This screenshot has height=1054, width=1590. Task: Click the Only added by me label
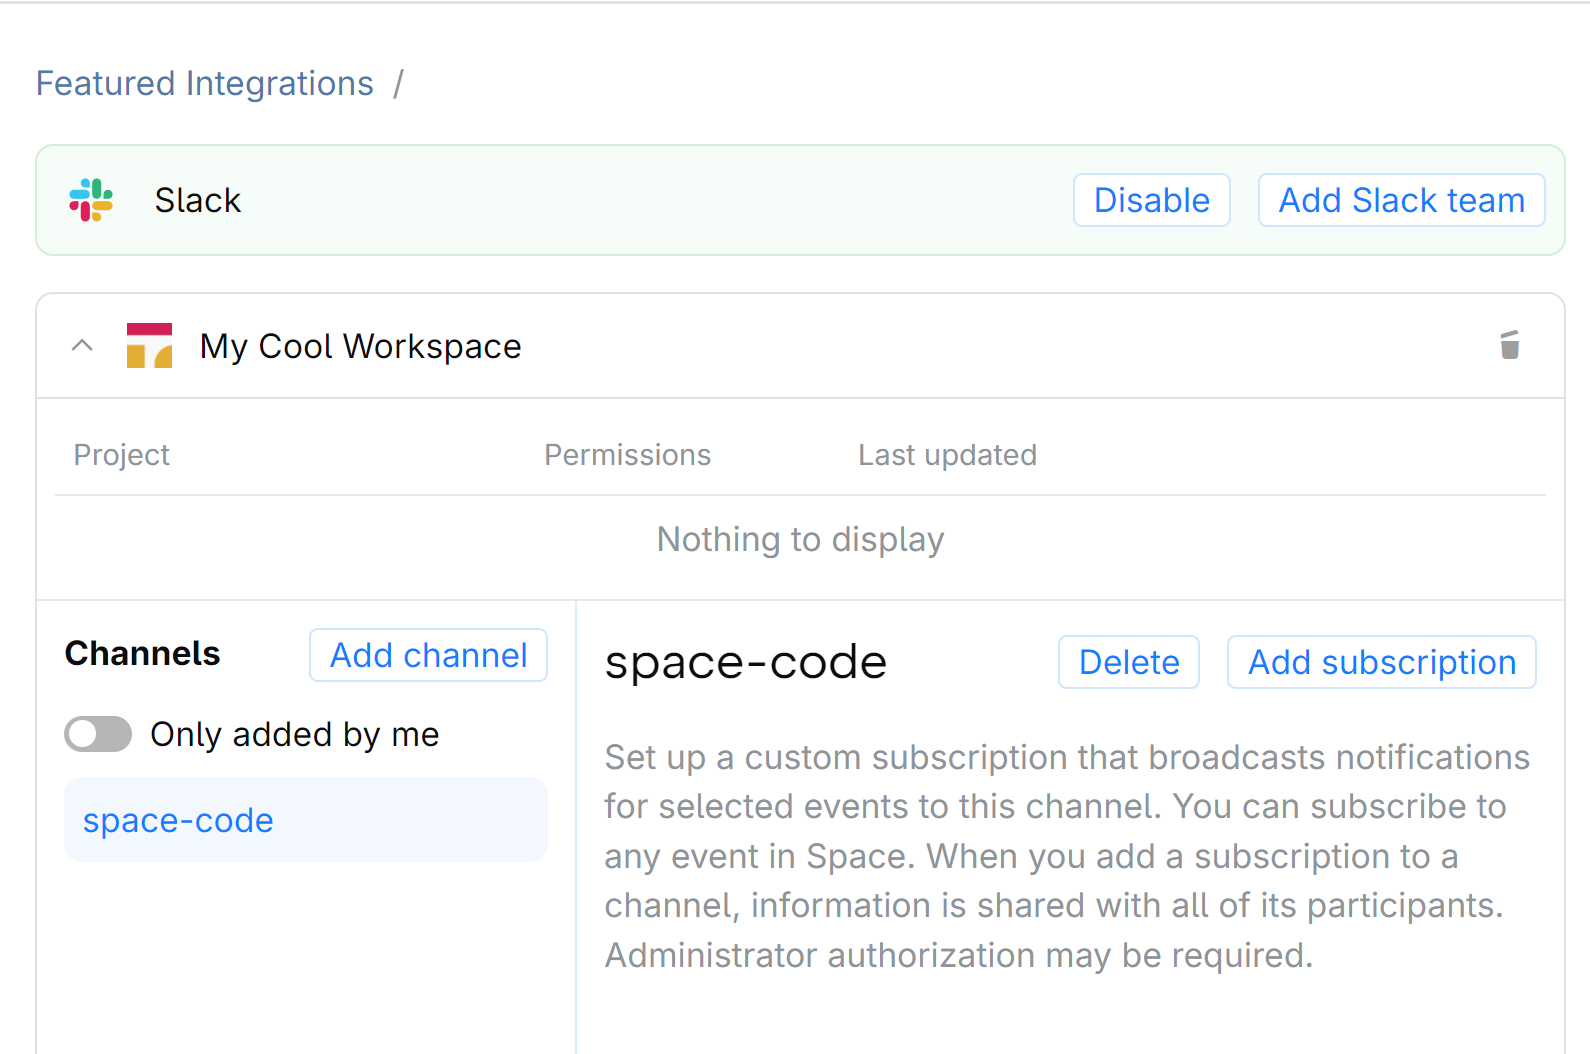click(x=294, y=734)
